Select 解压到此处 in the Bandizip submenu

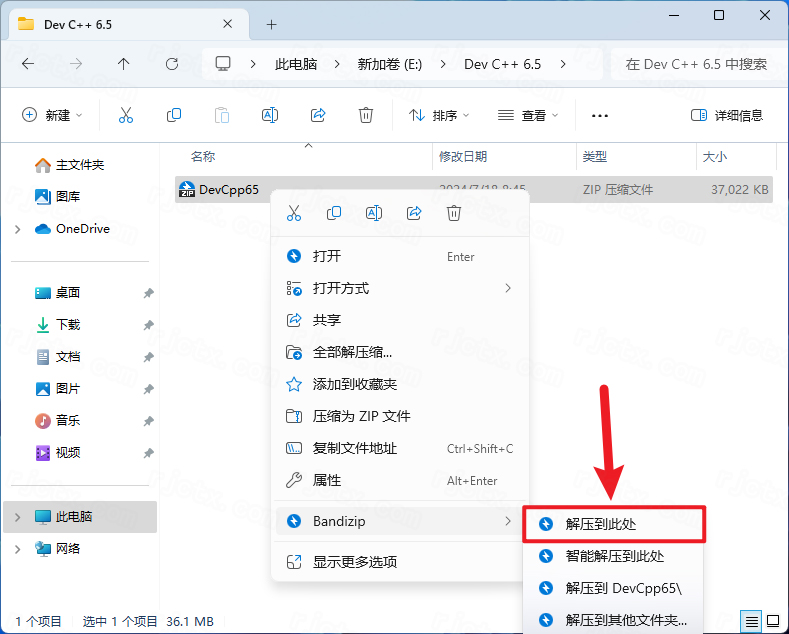point(614,524)
